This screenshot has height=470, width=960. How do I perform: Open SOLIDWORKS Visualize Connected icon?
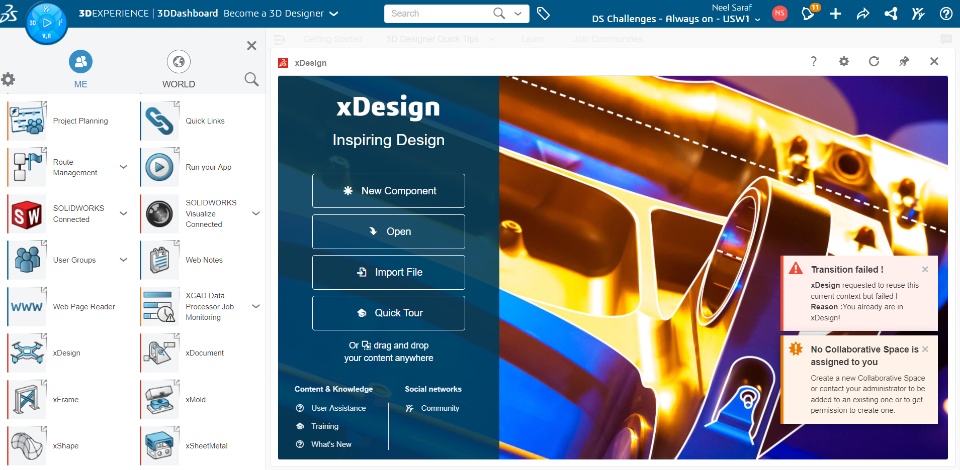[x=160, y=214]
